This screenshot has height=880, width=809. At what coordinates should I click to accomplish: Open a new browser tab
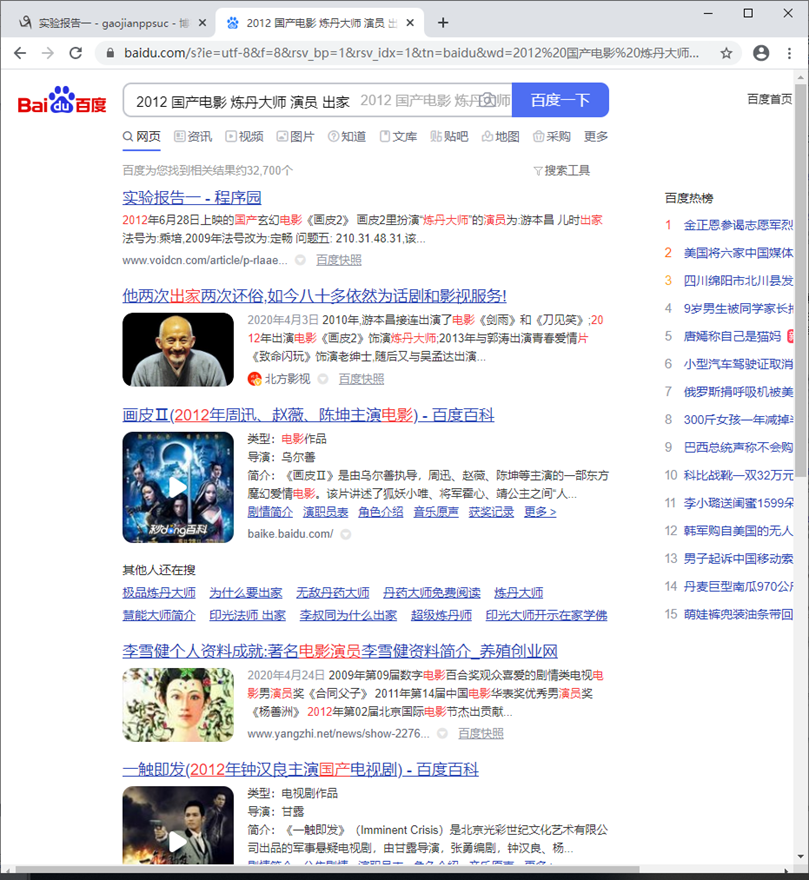pyautogui.click(x=443, y=22)
